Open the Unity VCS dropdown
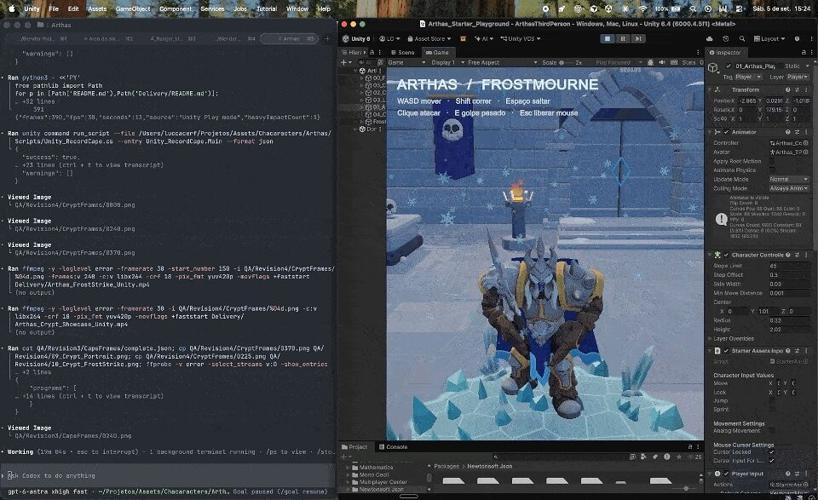 coord(520,39)
